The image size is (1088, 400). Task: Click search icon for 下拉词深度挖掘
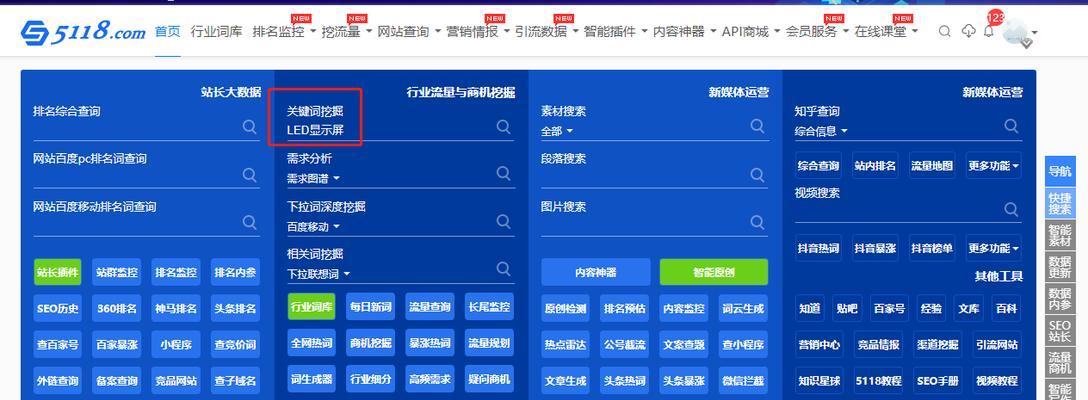pos(504,222)
